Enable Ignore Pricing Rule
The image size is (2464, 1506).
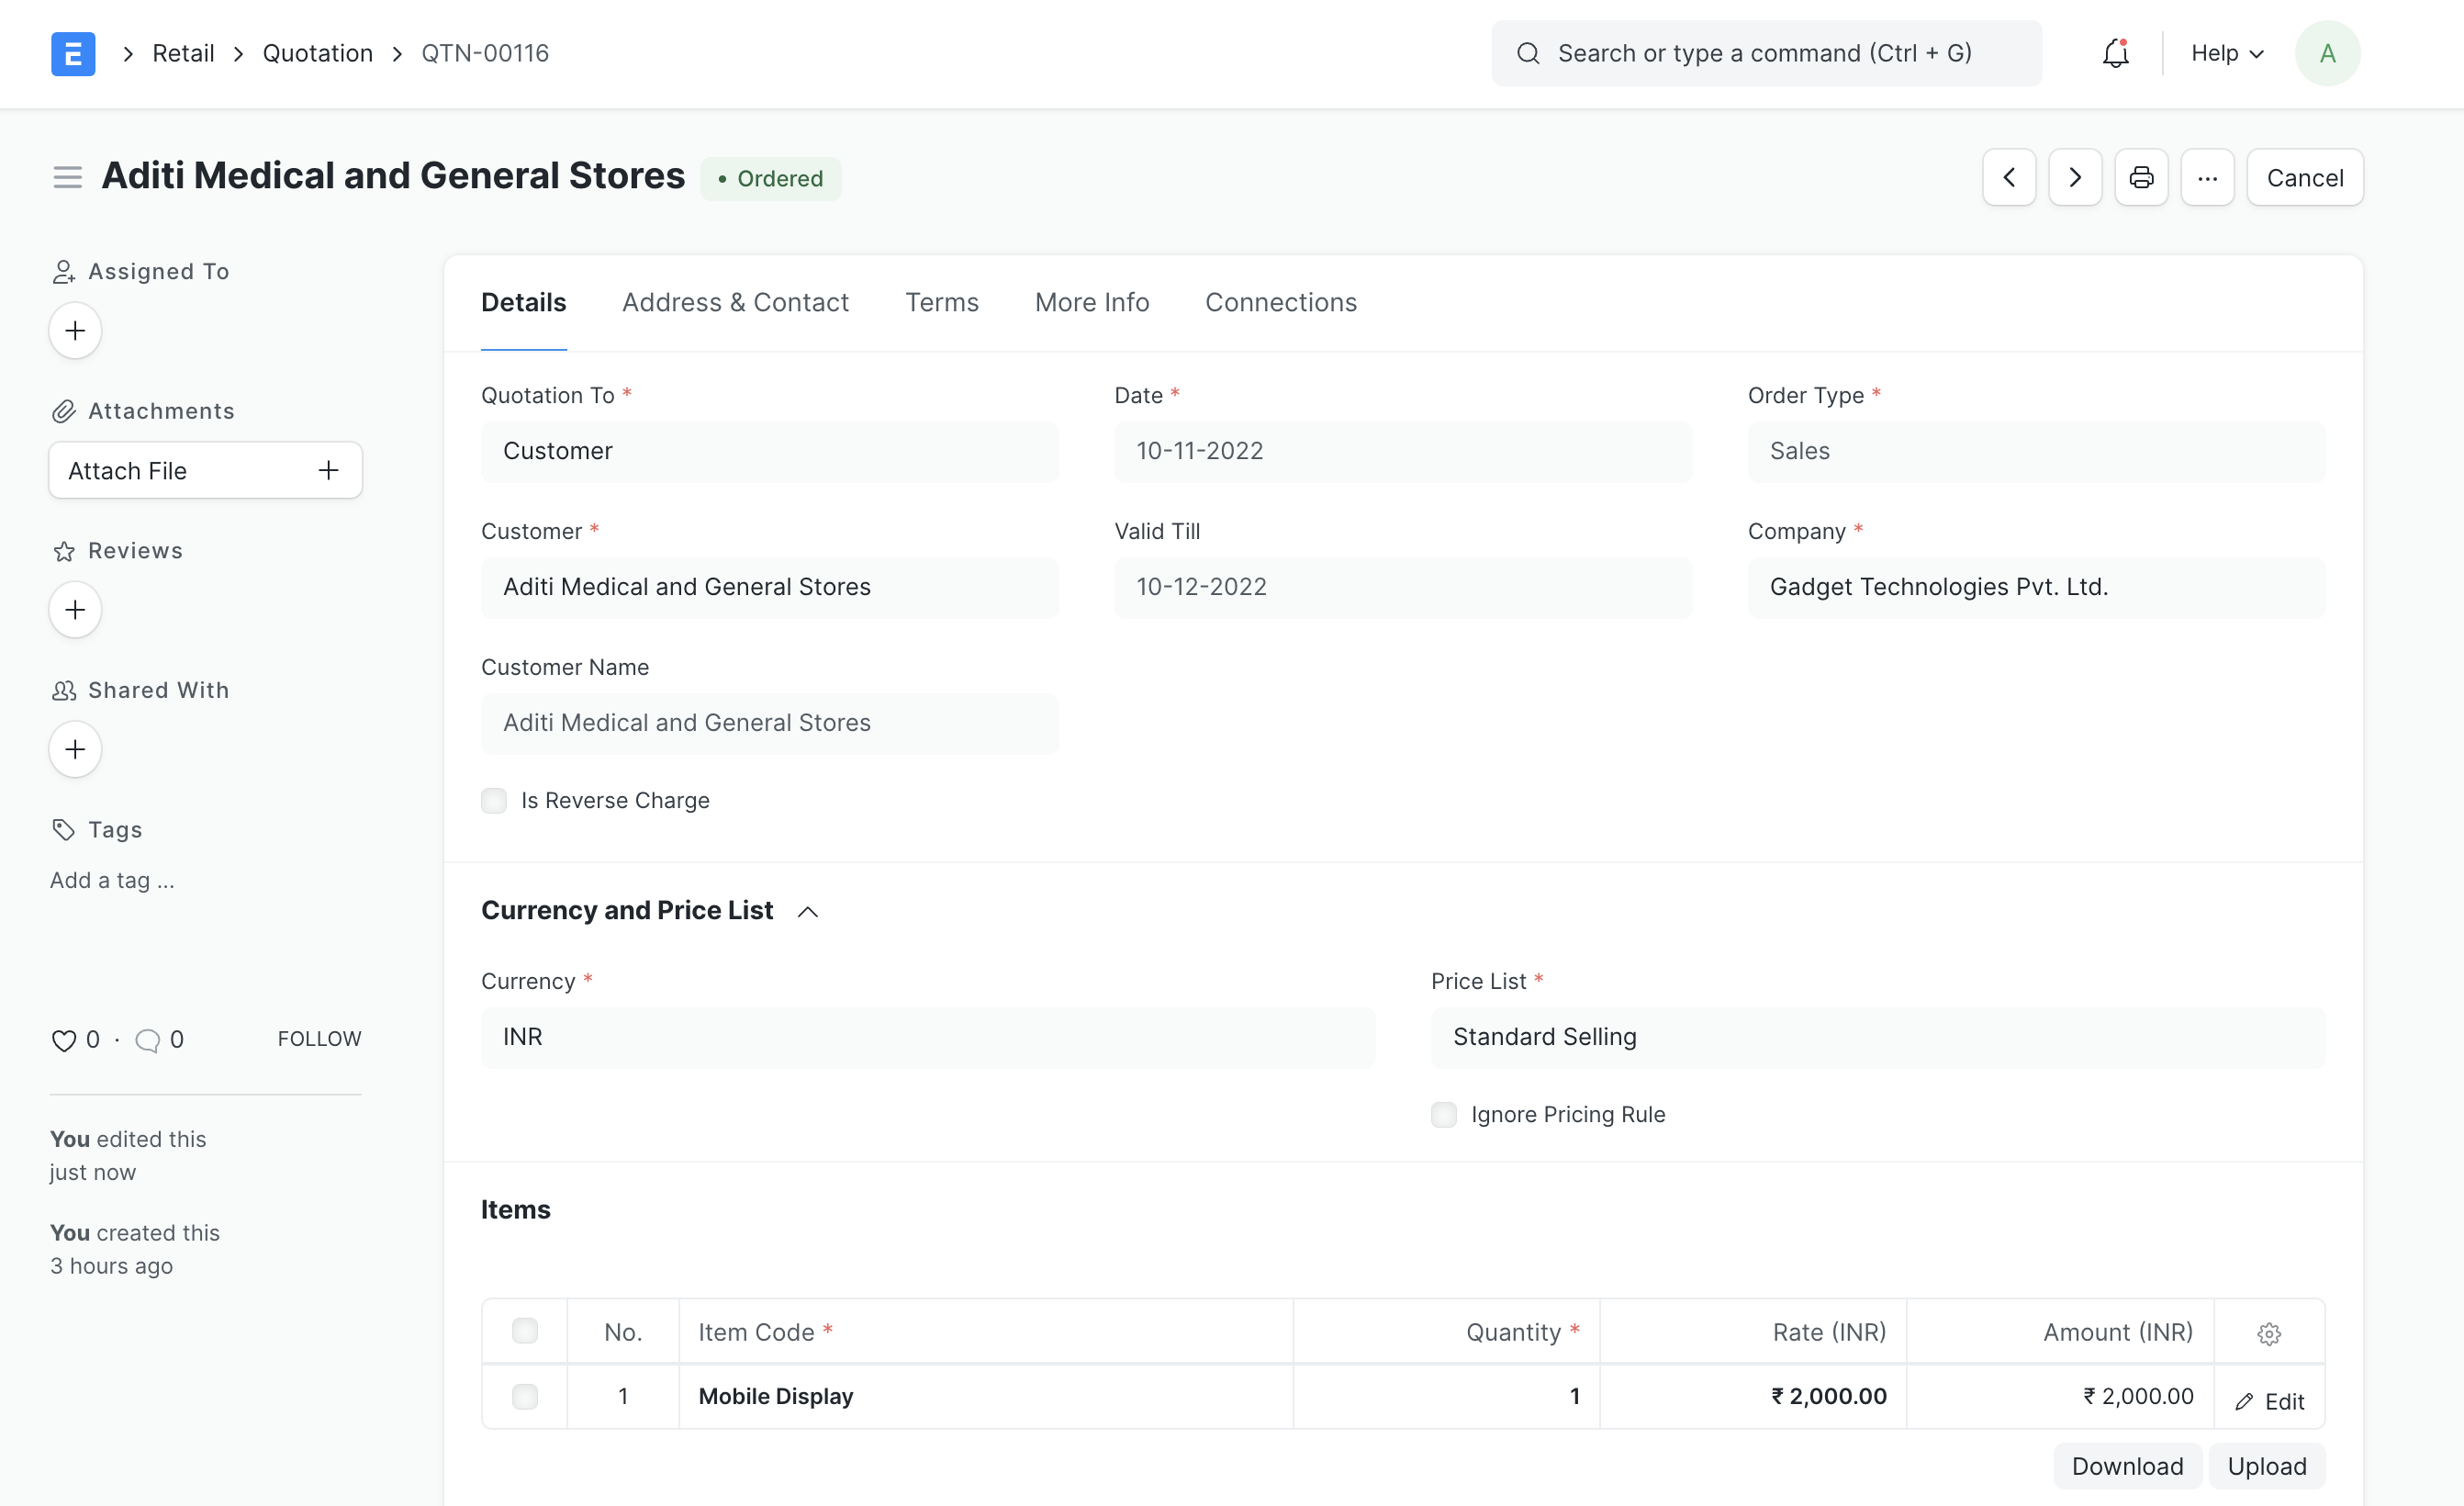pyautogui.click(x=1444, y=1114)
